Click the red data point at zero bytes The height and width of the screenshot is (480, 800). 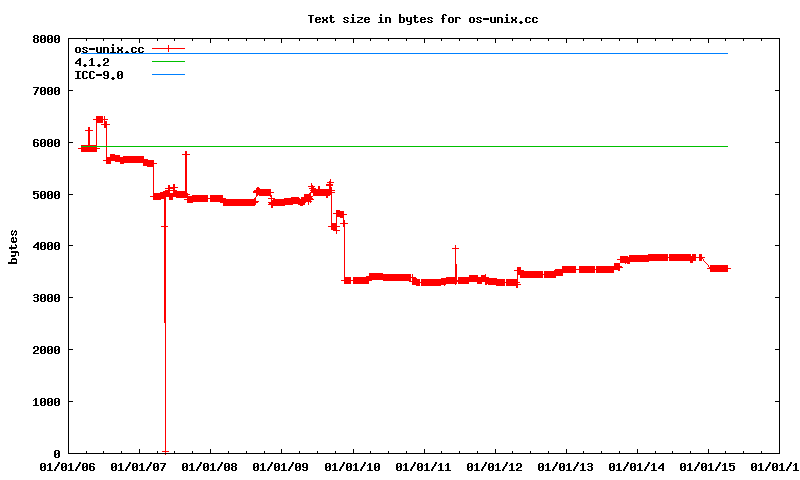[x=165, y=452]
